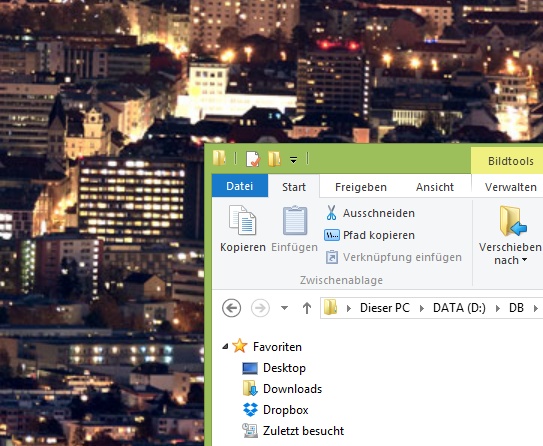
Task: Collapse the Favoriten tree section
Action: coord(225,346)
